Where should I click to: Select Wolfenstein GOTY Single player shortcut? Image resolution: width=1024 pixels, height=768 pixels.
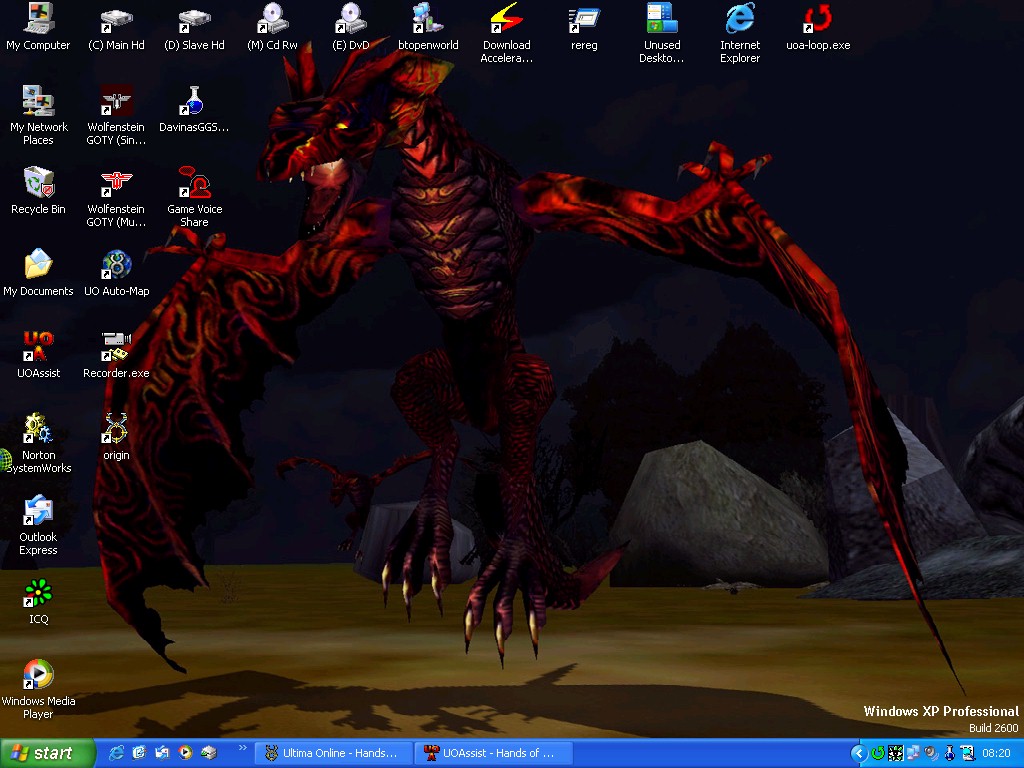(116, 115)
